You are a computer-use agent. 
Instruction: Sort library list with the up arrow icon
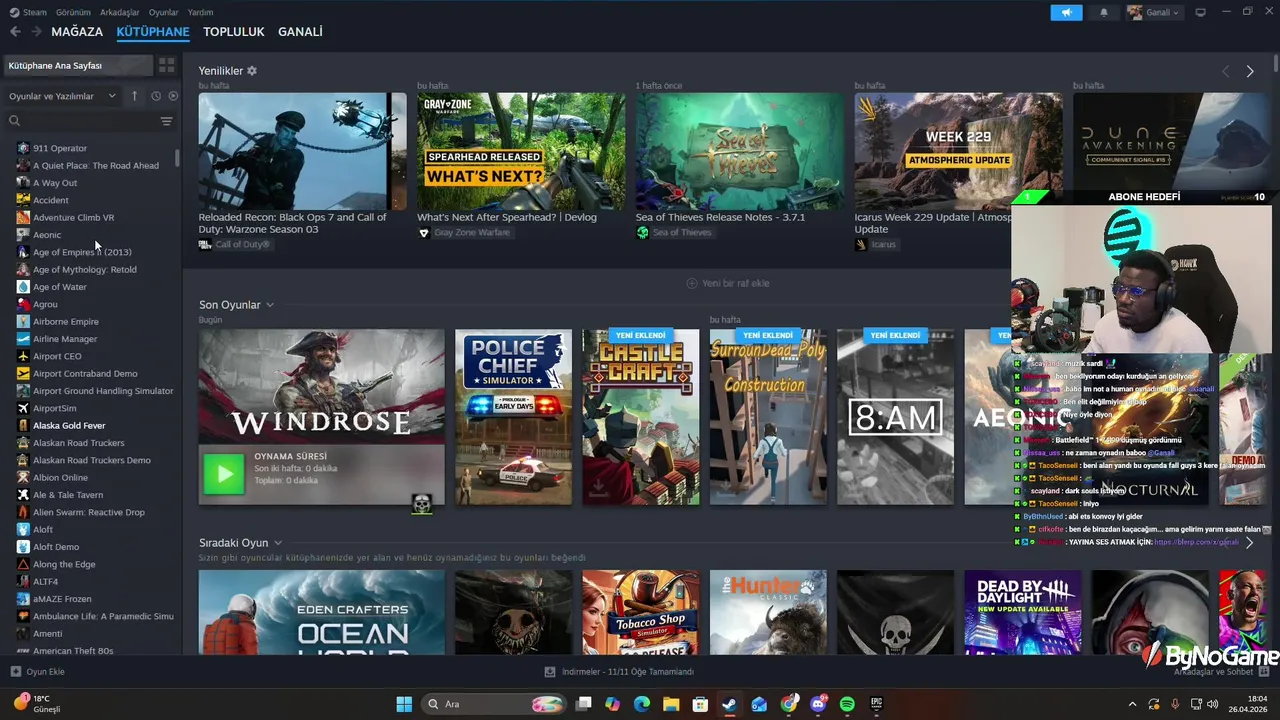[135, 96]
